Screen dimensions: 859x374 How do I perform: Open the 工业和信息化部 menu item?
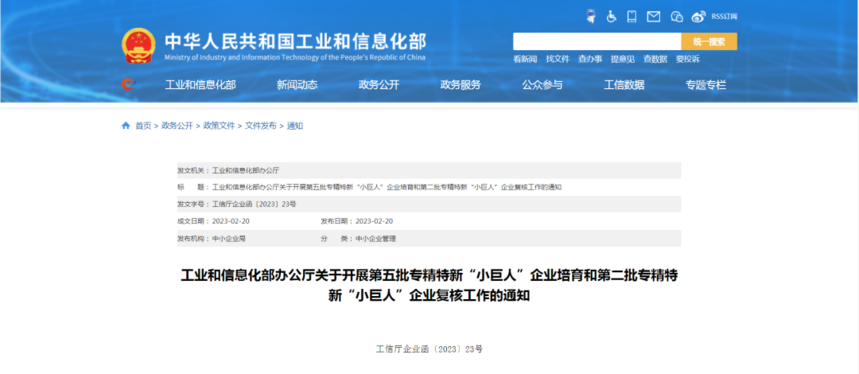(201, 85)
